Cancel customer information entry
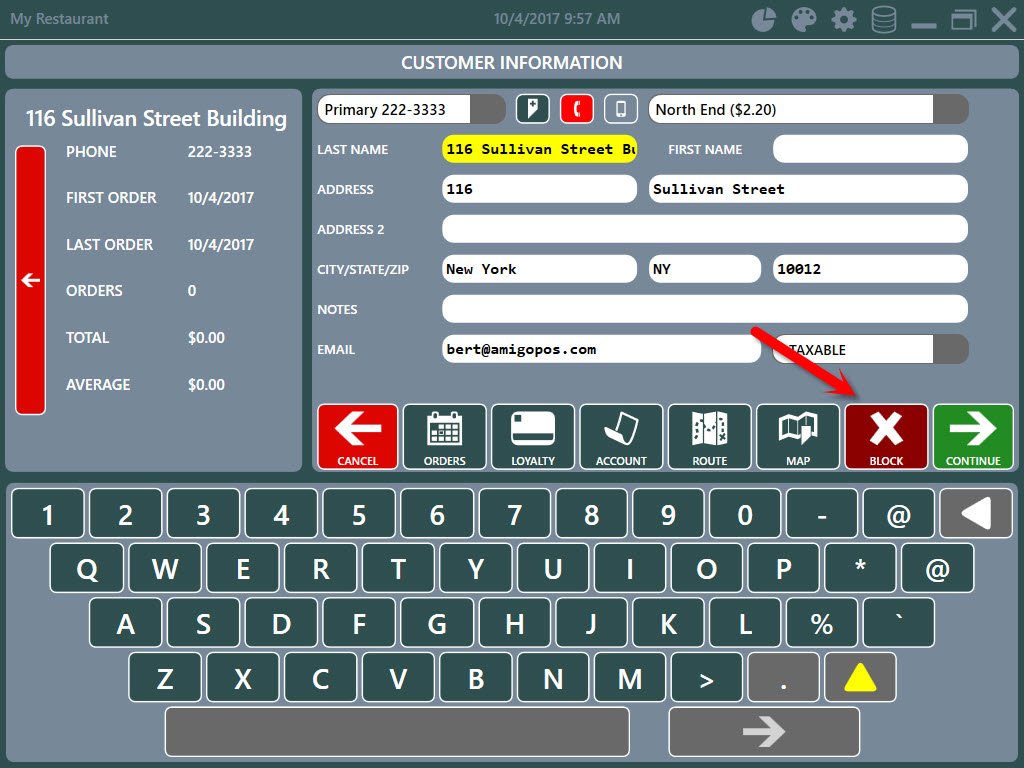Screen dimensions: 1024x768 [x=358, y=437]
